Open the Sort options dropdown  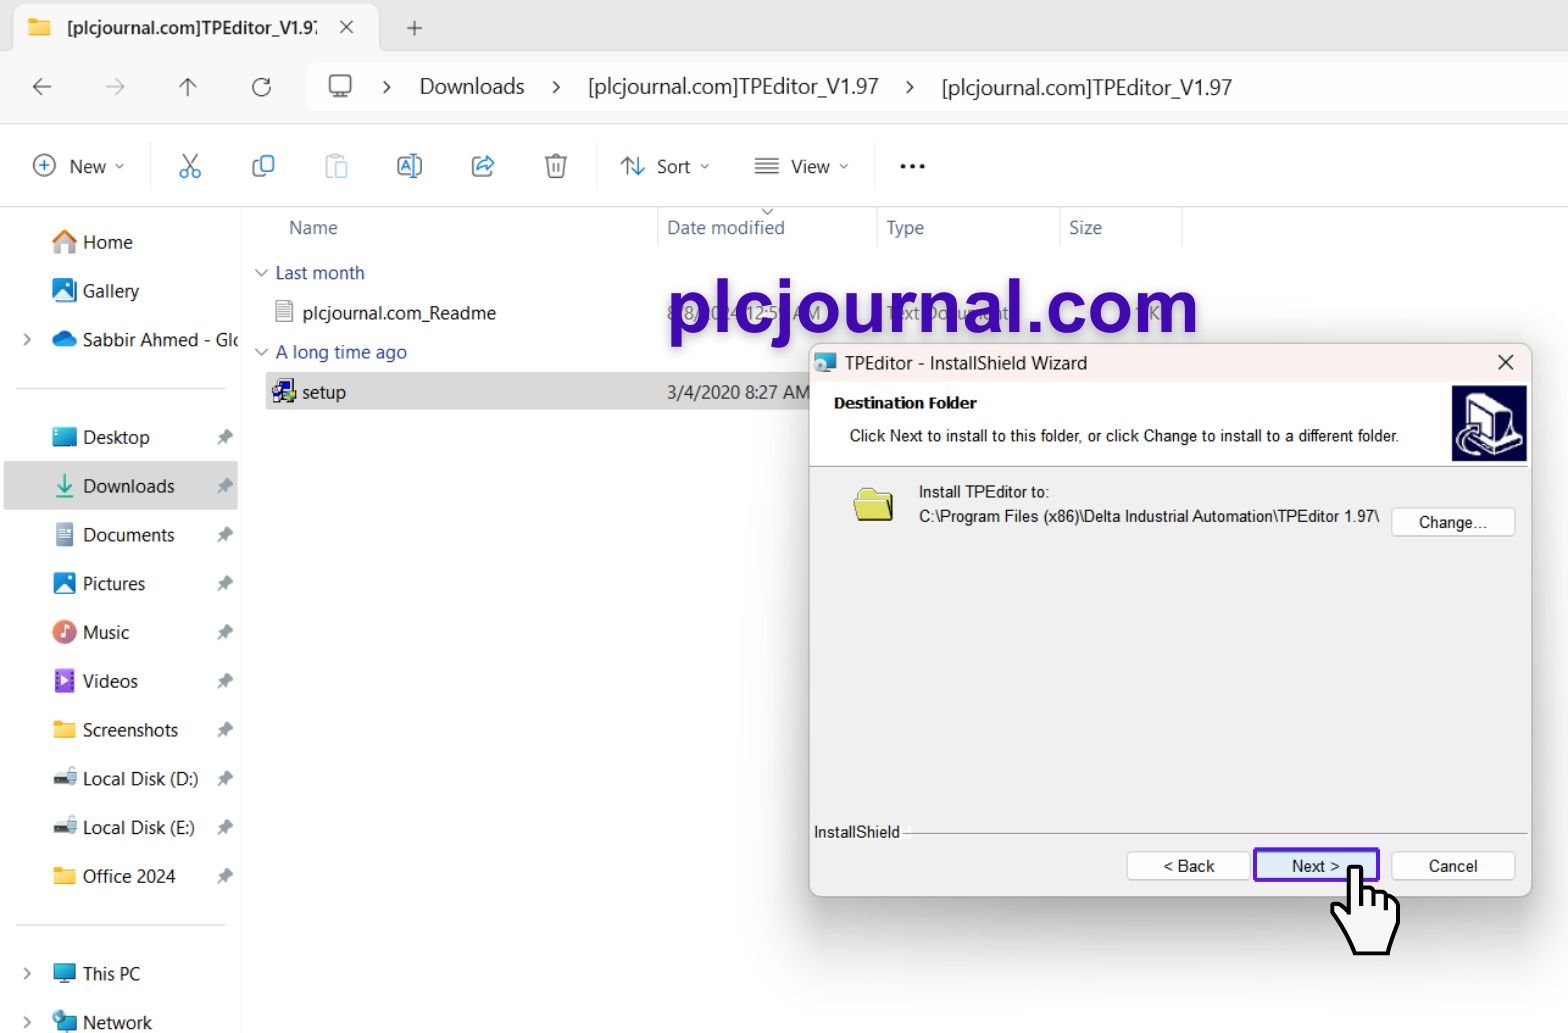(665, 166)
